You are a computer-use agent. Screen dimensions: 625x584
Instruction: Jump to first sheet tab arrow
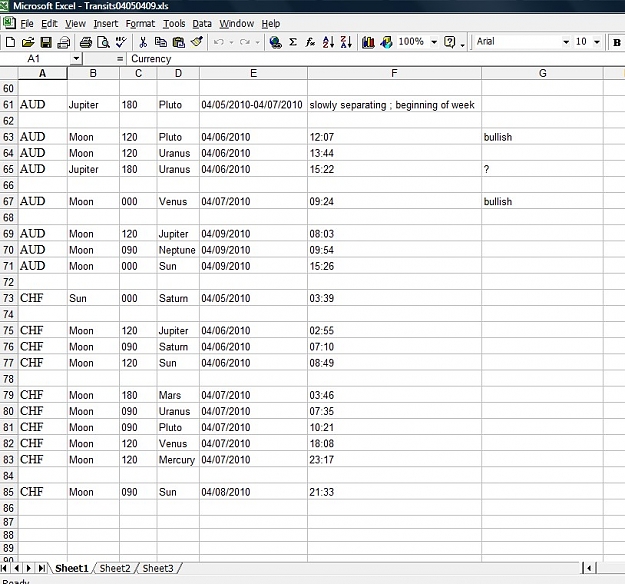click(x=5, y=568)
